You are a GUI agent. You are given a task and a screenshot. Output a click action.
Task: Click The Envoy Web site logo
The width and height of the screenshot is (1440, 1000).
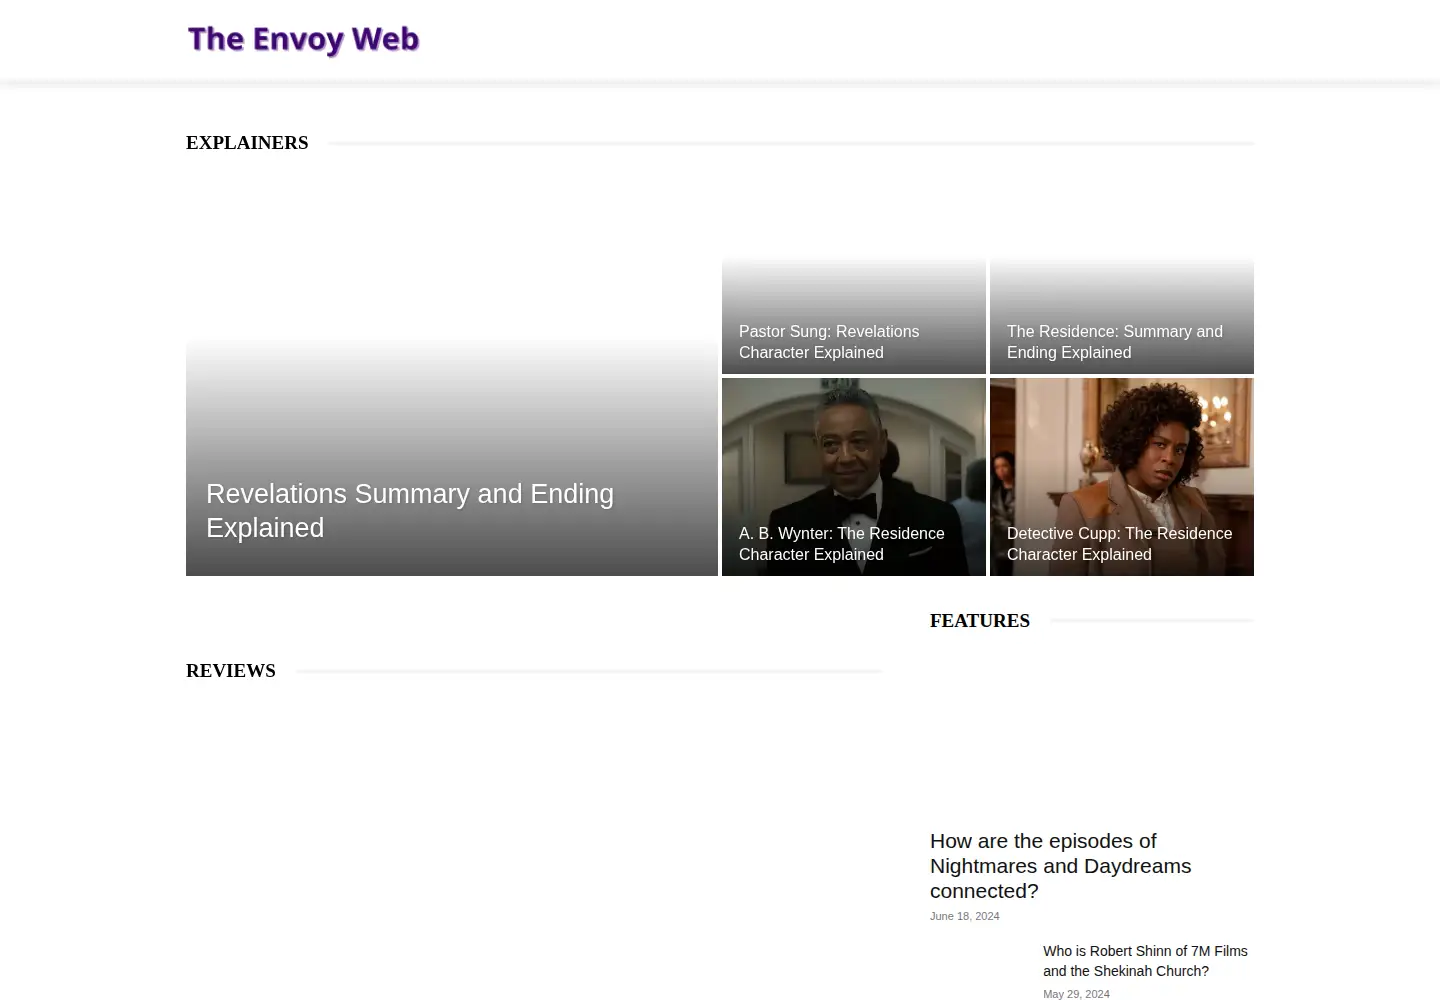pos(303,39)
